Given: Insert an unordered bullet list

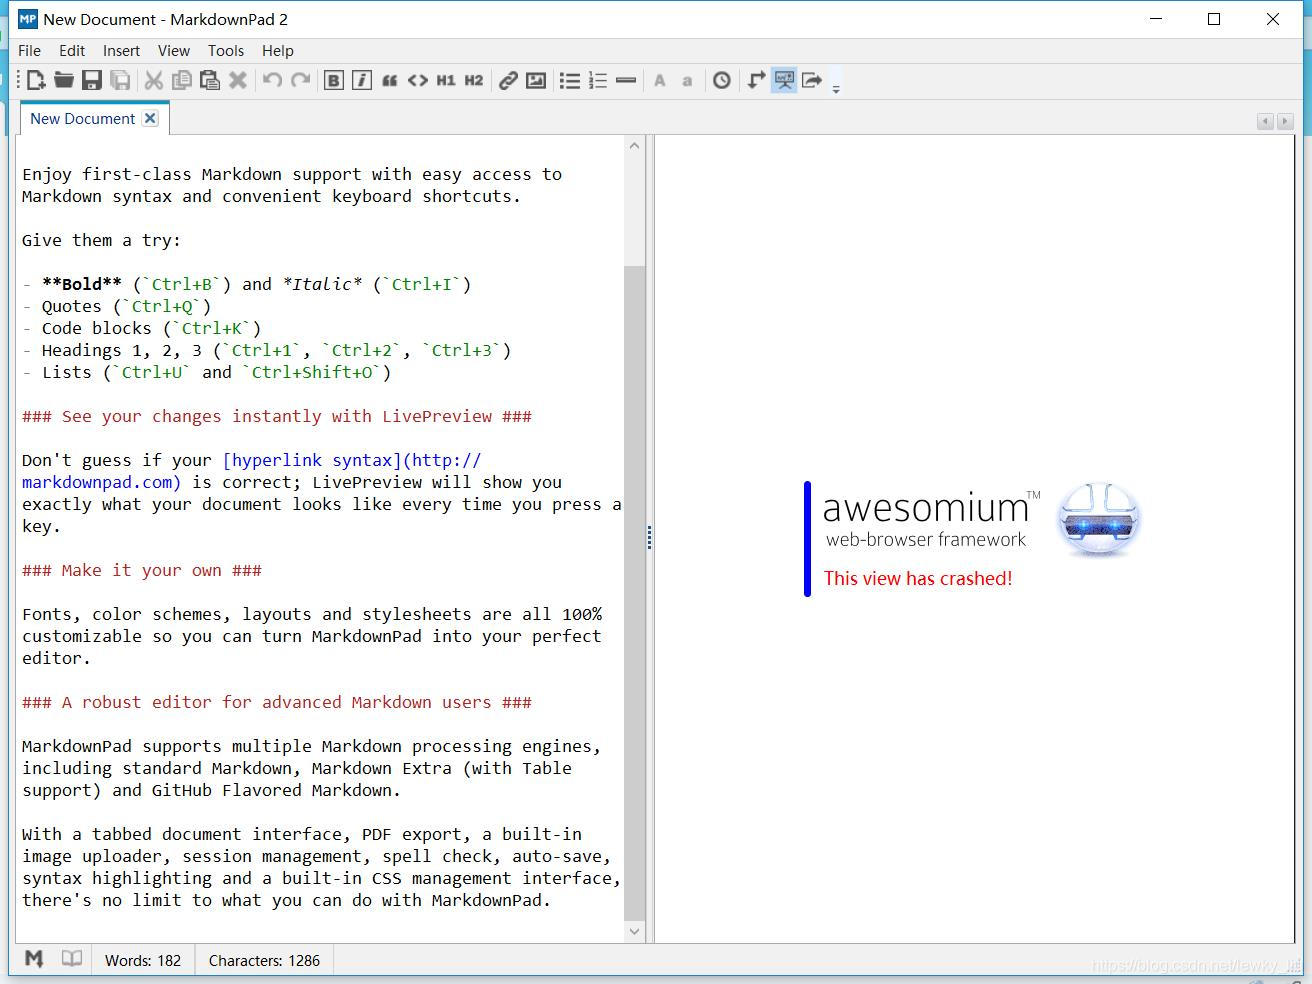Looking at the screenshot, I should (x=570, y=81).
